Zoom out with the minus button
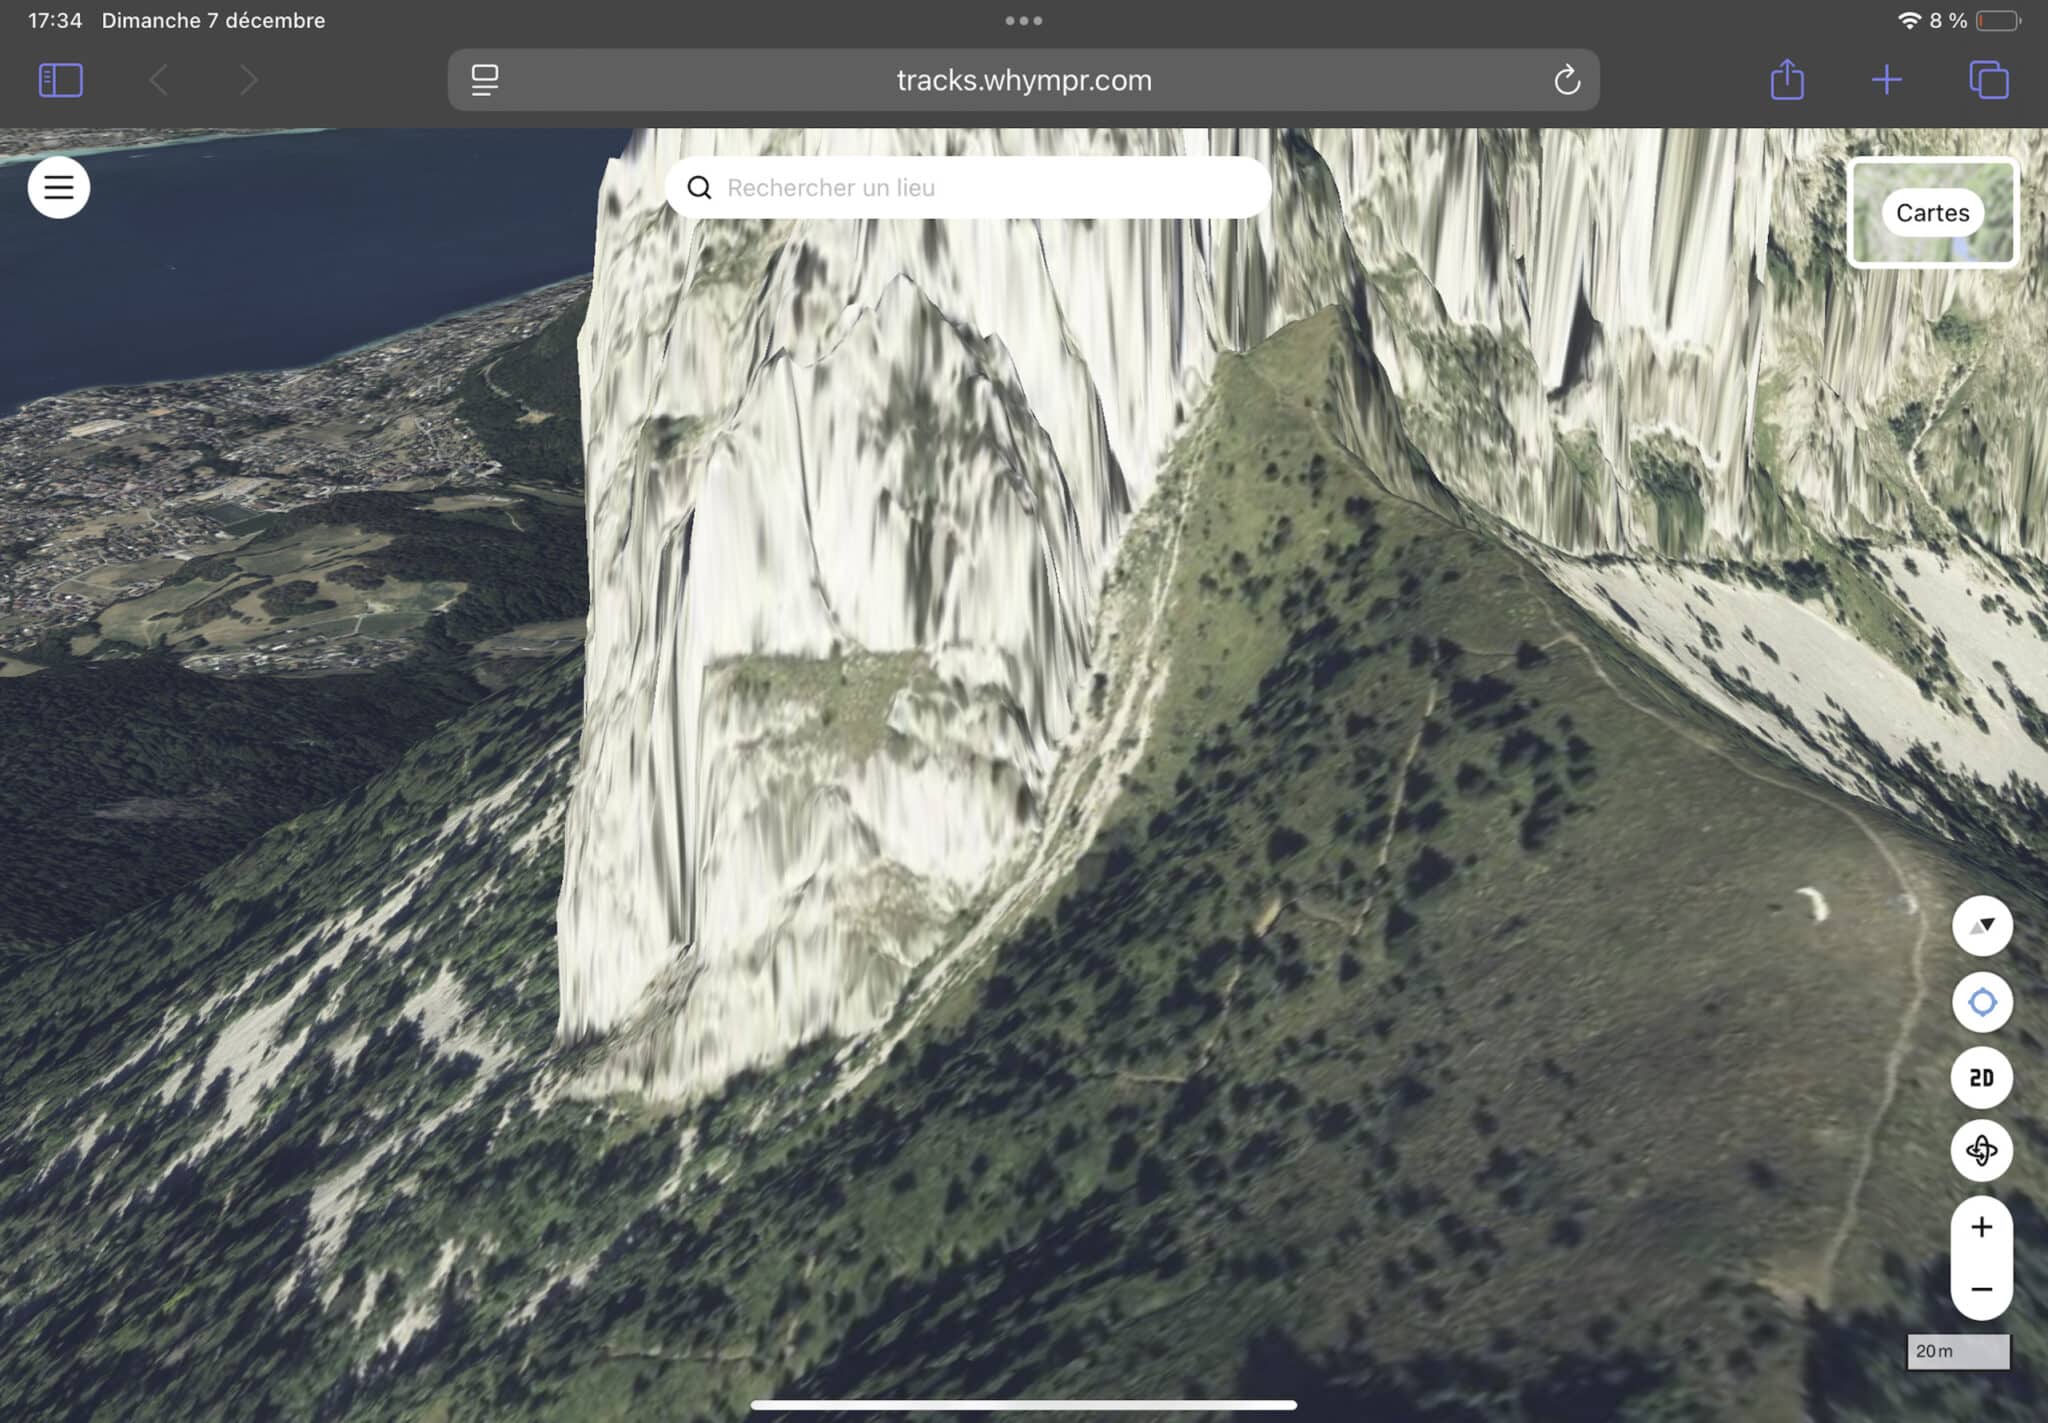 tap(1981, 1289)
